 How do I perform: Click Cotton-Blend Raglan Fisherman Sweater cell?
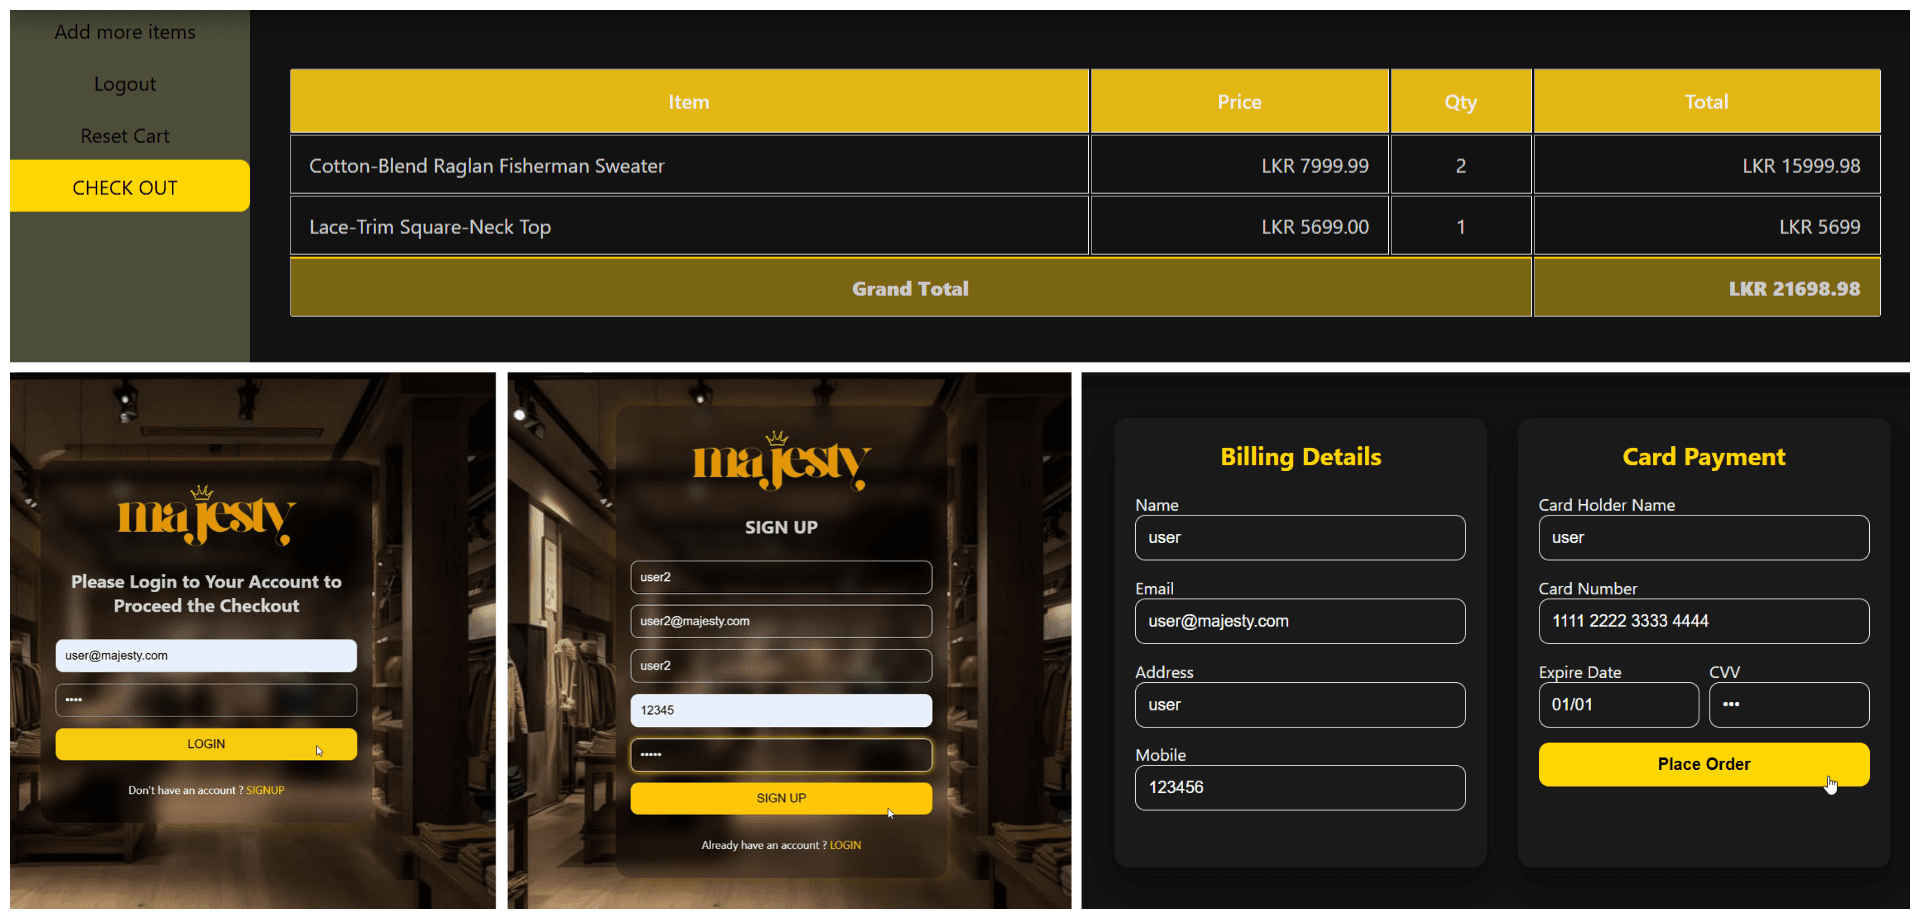(x=689, y=165)
